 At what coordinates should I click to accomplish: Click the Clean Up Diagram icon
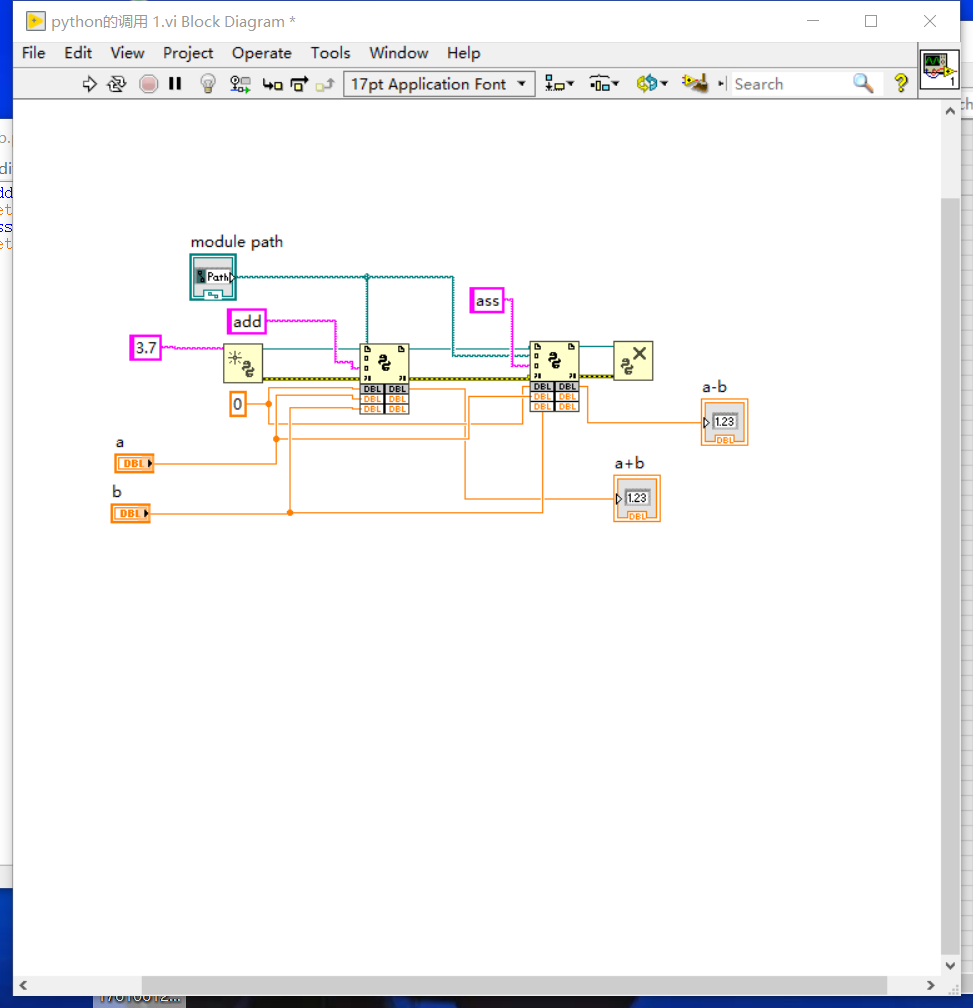[x=695, y=83]
